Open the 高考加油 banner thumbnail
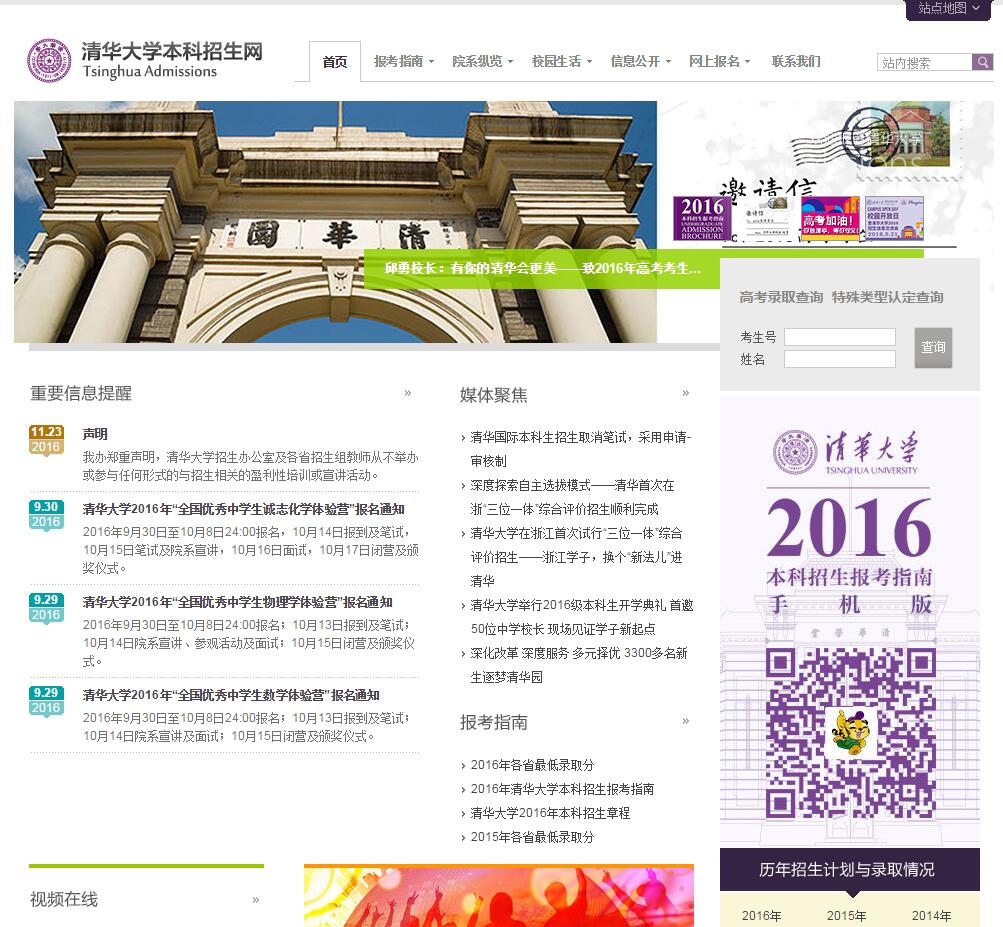Image resolution: width=1003 pixels, height=927 pixels. tap(829, 218)
